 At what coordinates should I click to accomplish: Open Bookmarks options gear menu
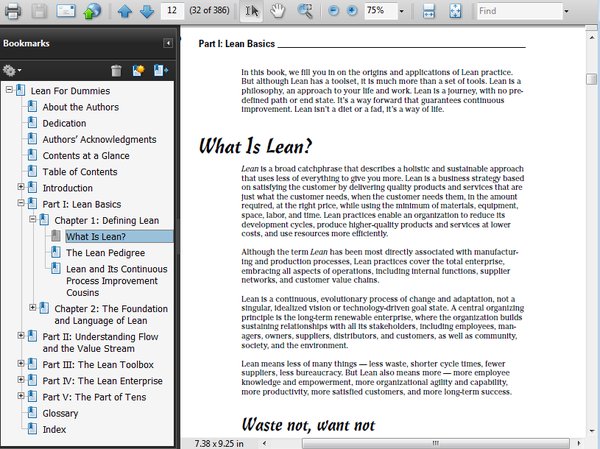pos(11,70)
